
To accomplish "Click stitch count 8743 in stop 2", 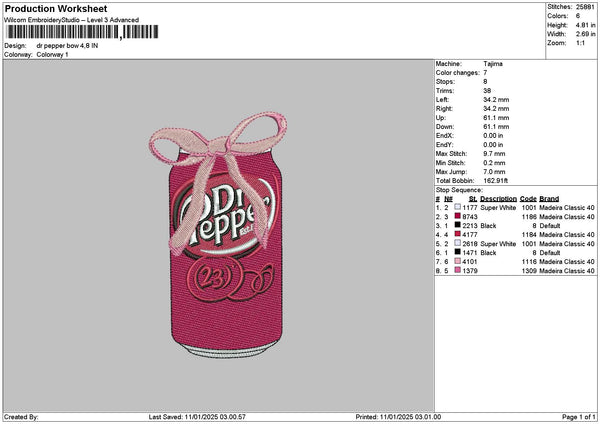I will click(x=470, y=217).
